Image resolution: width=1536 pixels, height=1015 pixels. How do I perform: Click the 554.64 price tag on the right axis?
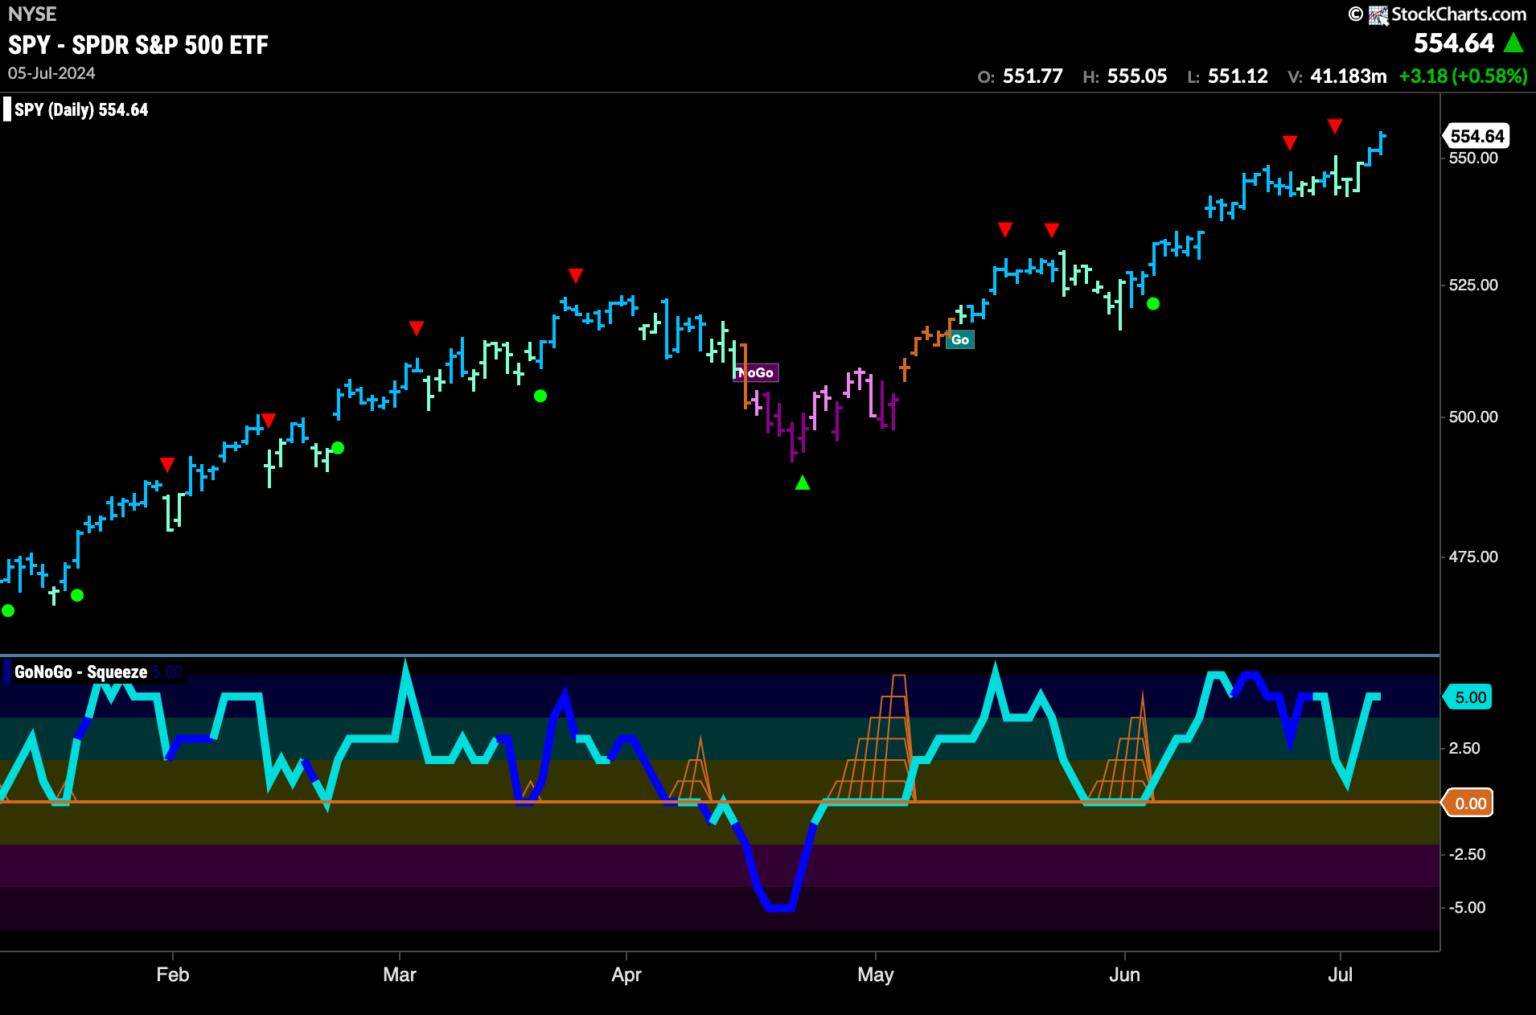tap(1476, 136)
